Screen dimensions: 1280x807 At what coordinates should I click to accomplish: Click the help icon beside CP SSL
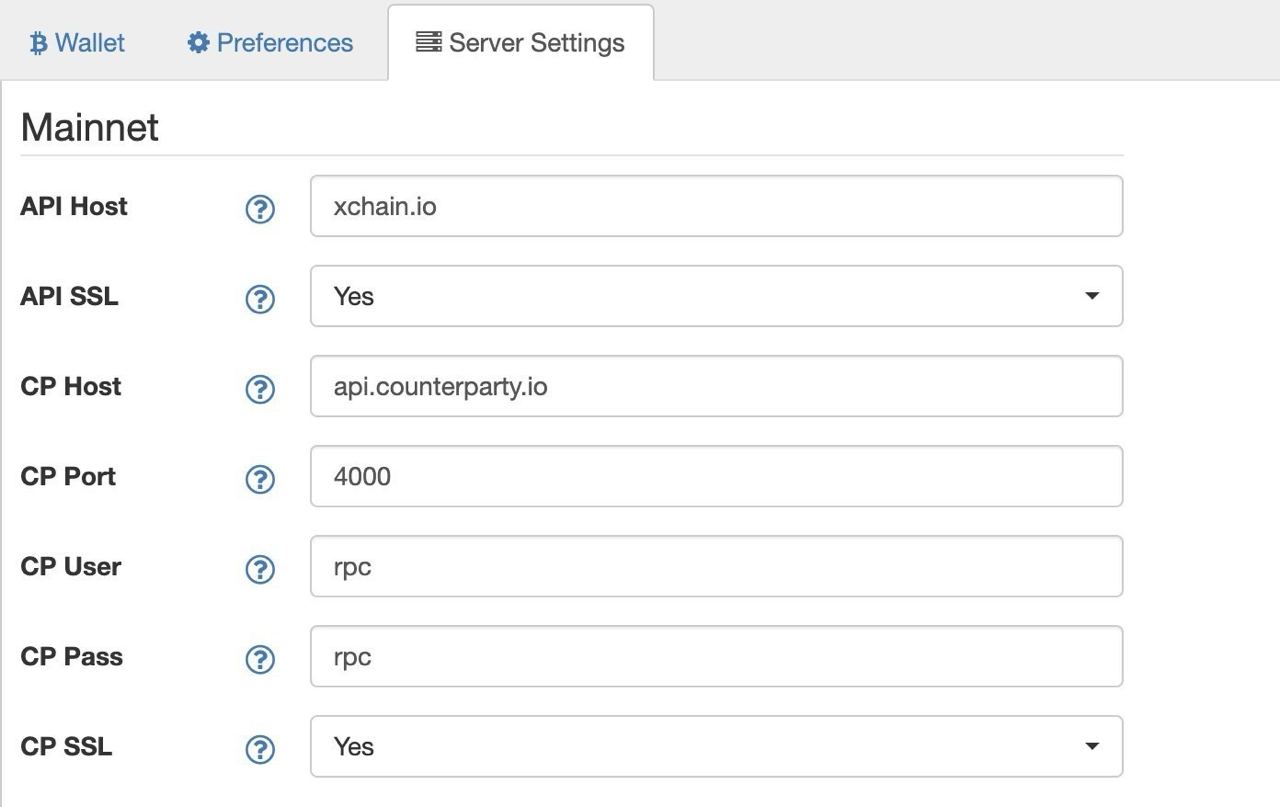(x=260, y=749)
